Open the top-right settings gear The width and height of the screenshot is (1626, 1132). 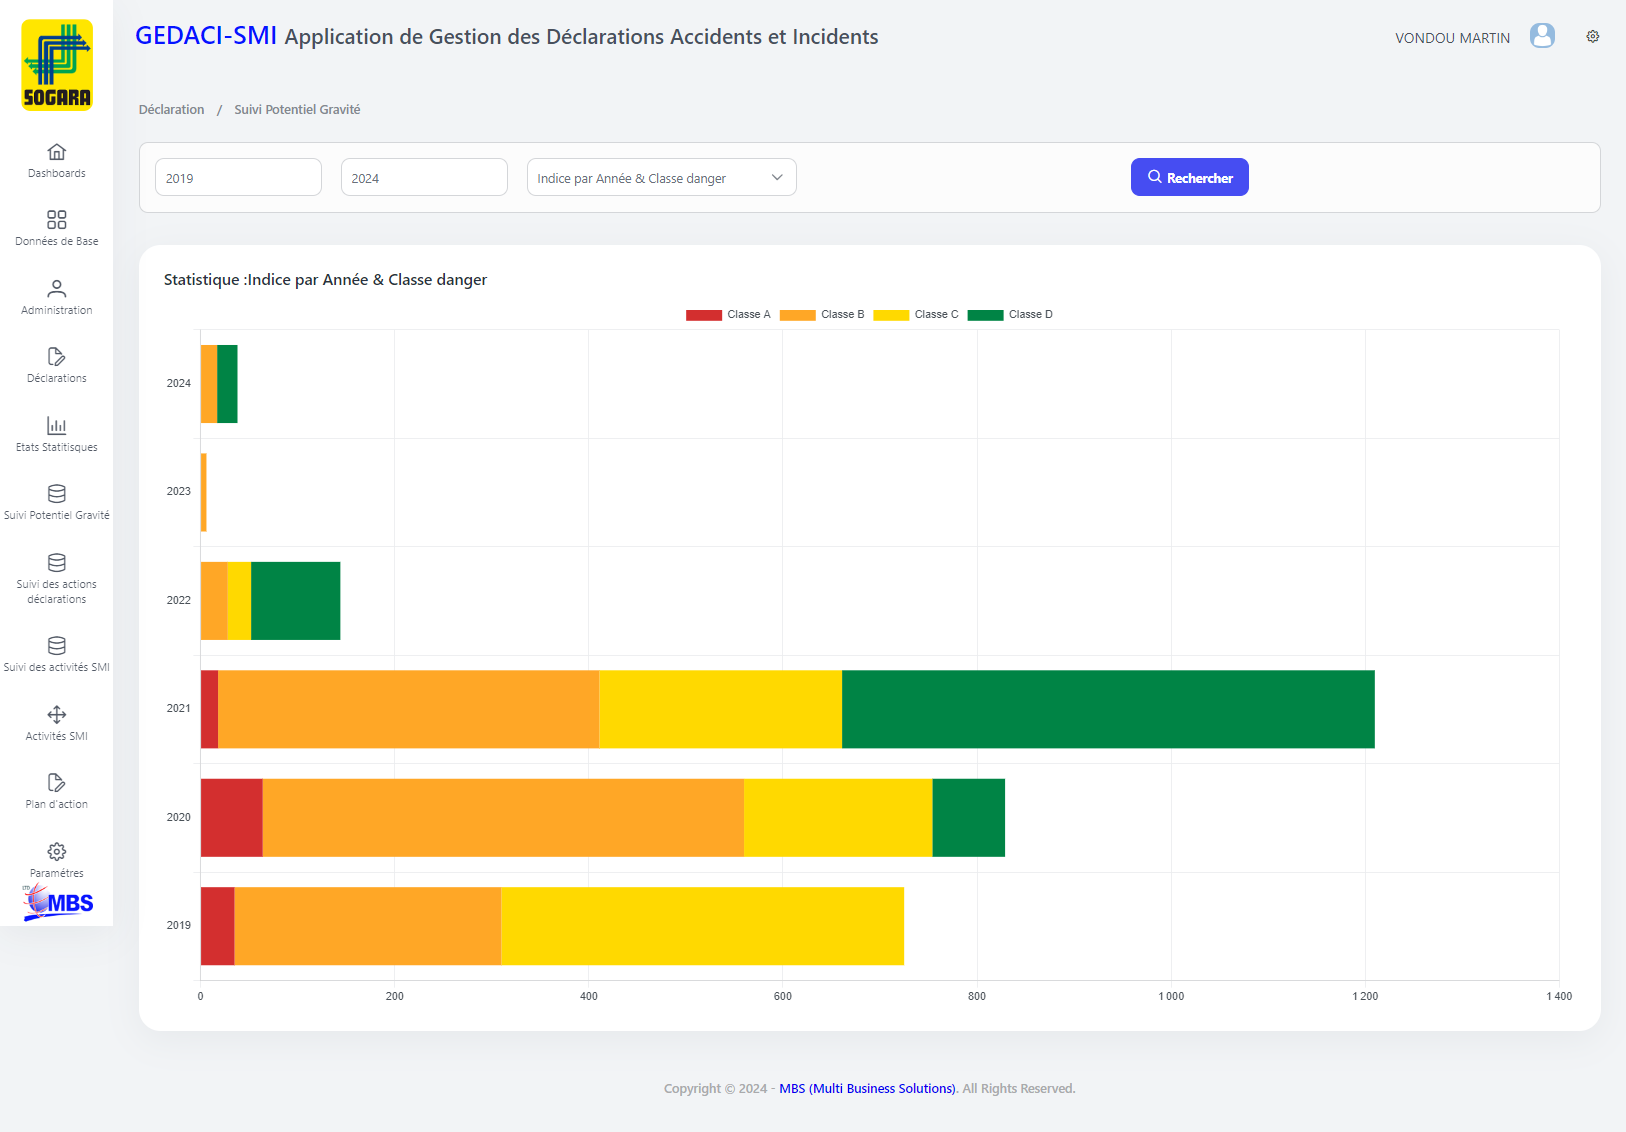click(x=1593, y=36)
